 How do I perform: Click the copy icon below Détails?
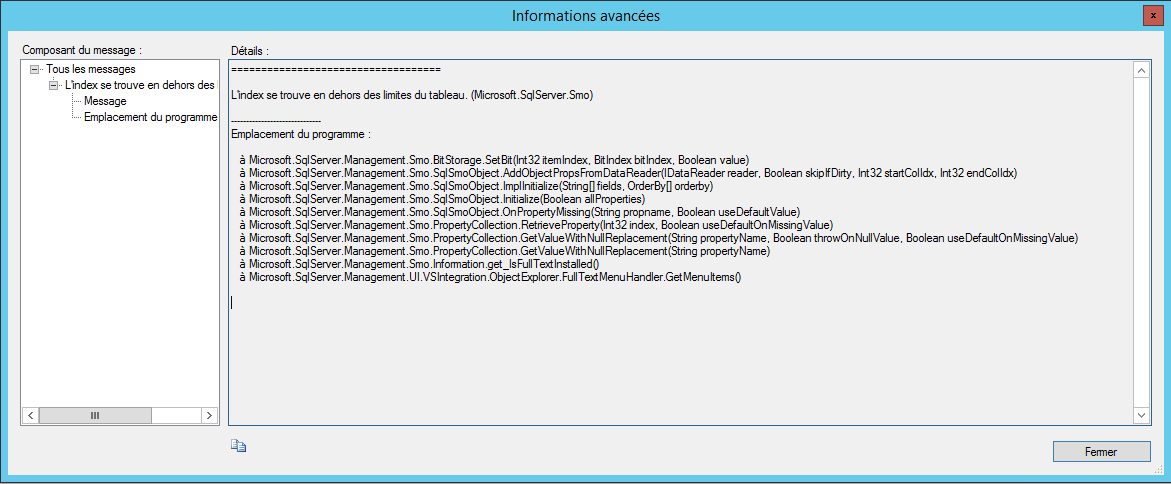[238, 447]
